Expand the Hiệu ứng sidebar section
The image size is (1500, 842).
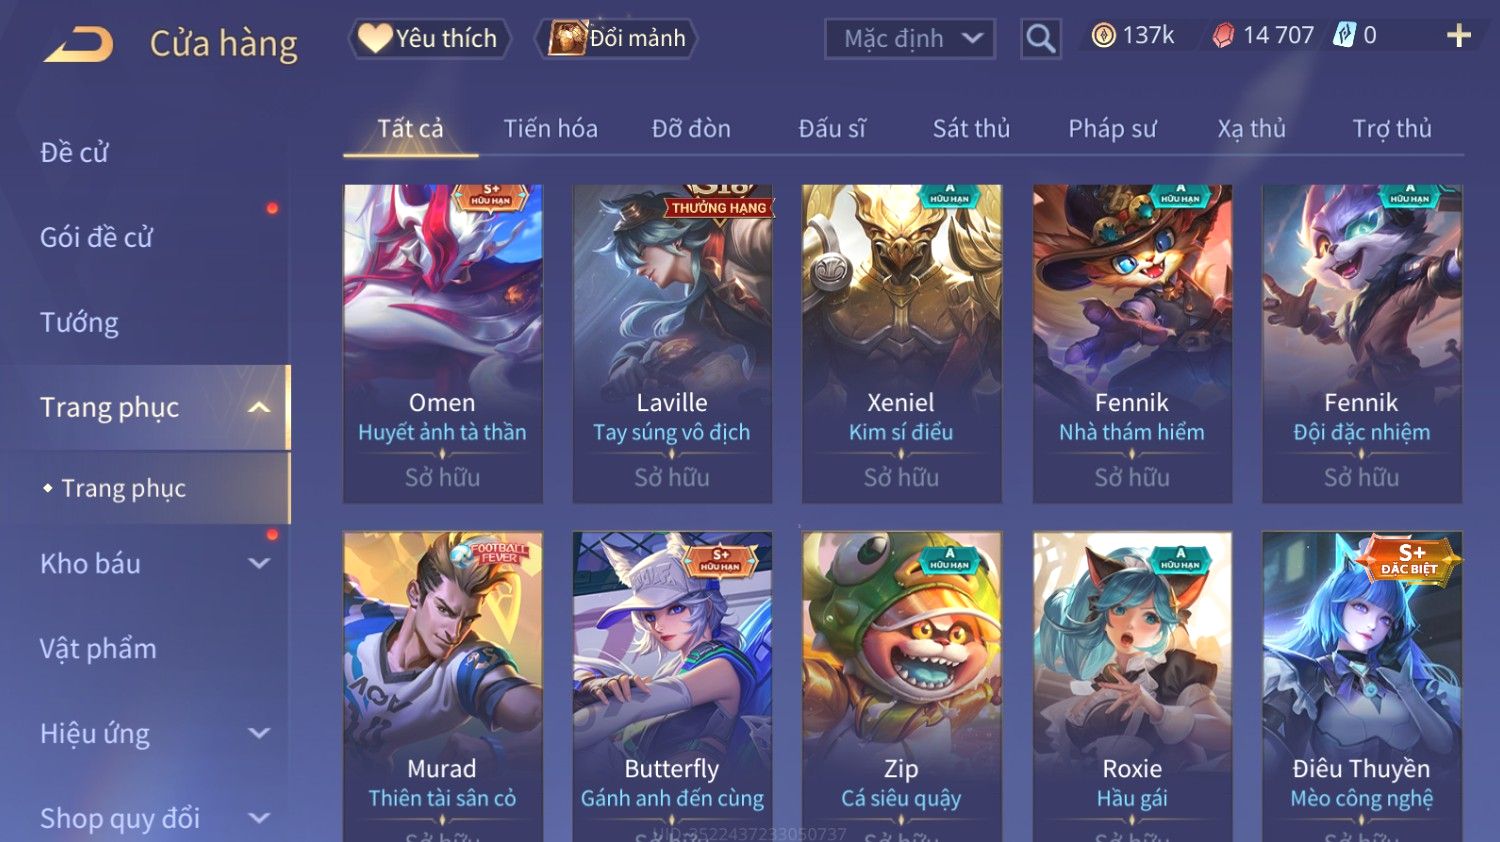[x=259, y=733]
